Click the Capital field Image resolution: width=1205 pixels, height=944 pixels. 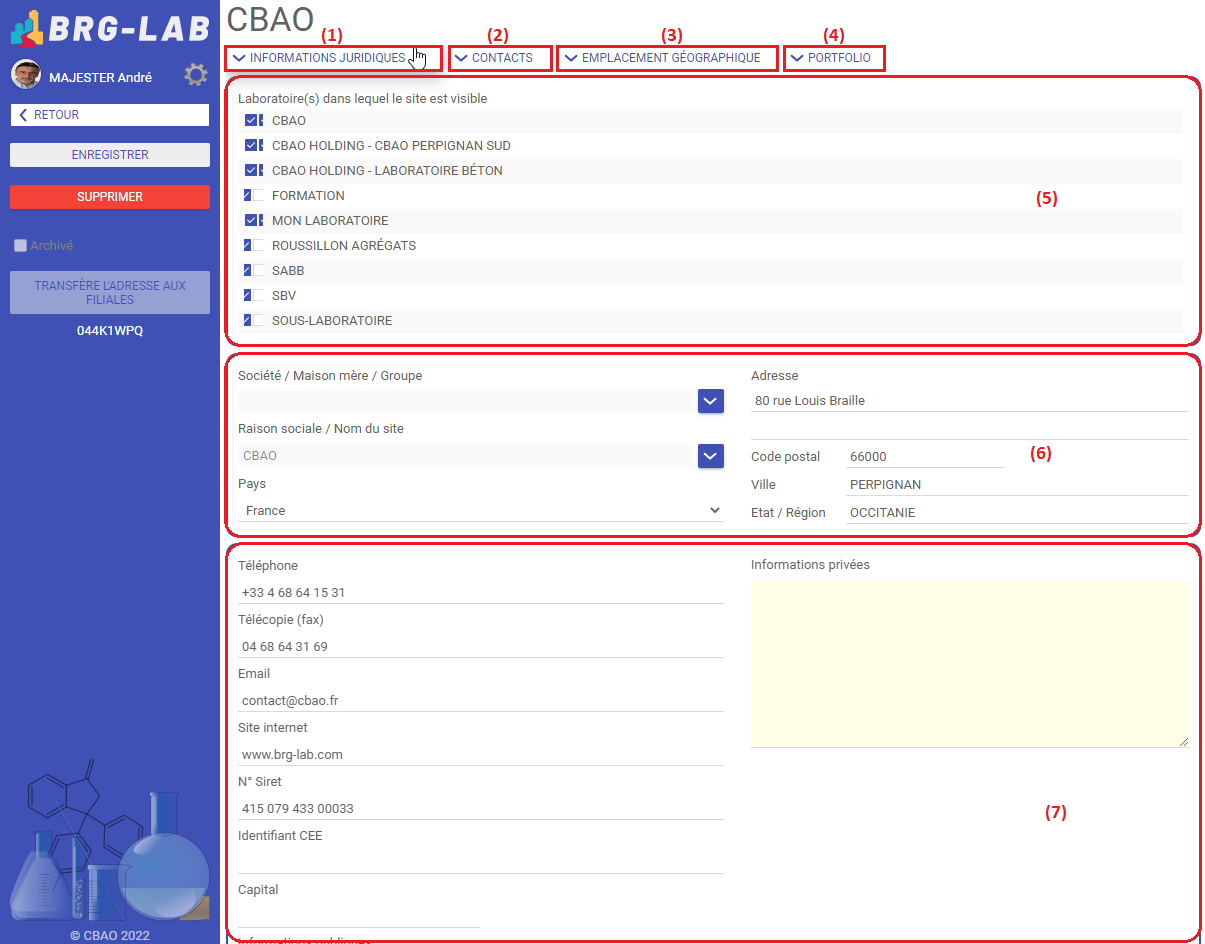click(x=359, y=916)
